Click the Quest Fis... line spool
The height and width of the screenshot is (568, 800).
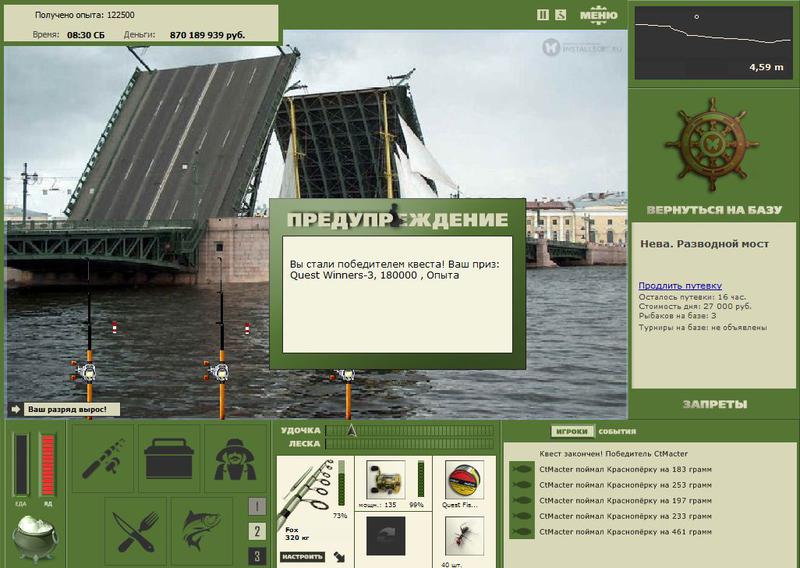pyautogui.click(x=464, y=480)
